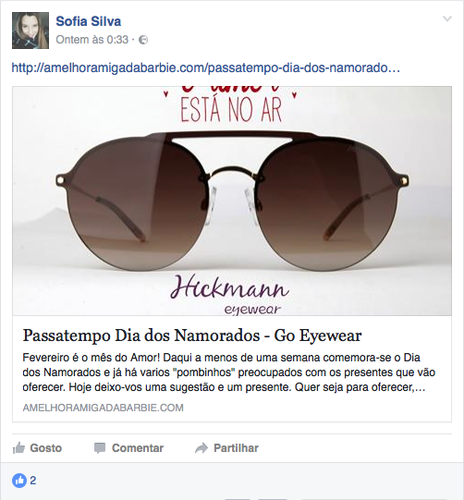Image resolution: width=464 pixels, height=500 pixels.
Task: Click the public audience globe icon
Action: 143,40
